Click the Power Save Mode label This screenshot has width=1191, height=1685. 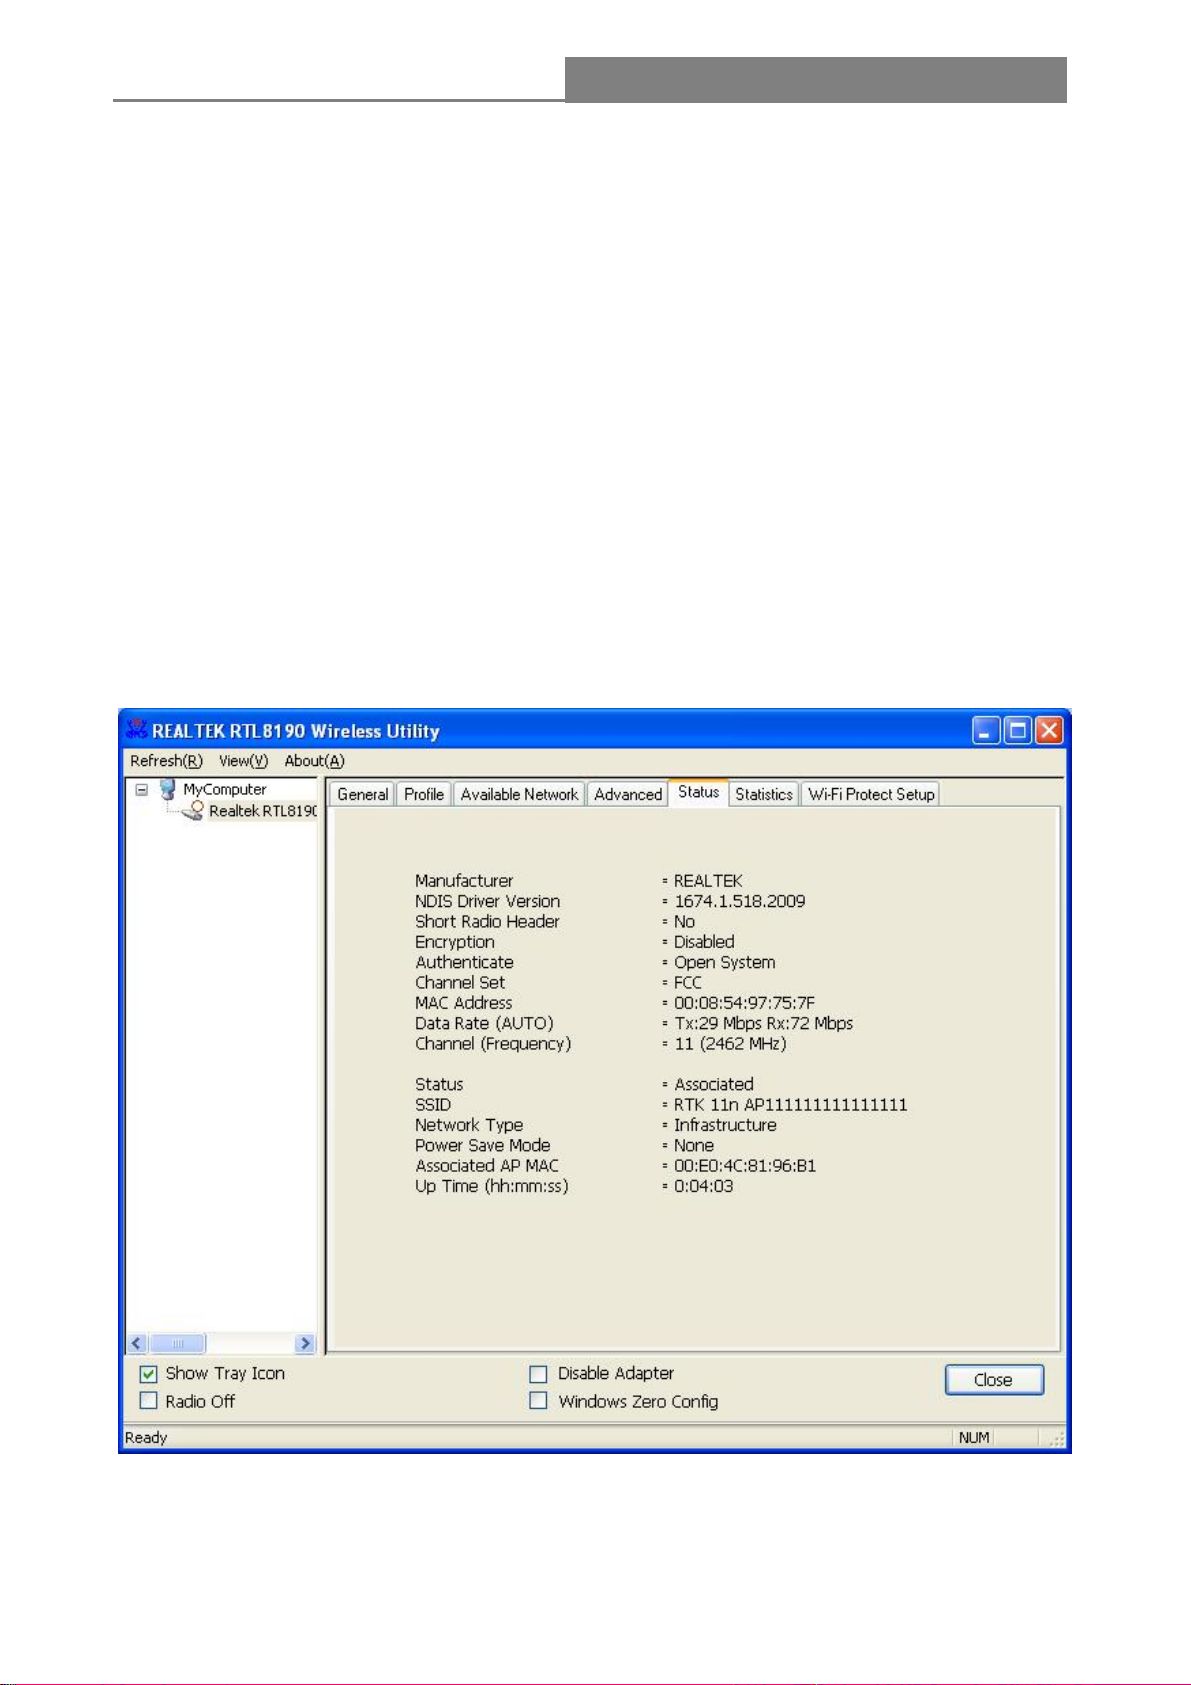pos(483,1145)
